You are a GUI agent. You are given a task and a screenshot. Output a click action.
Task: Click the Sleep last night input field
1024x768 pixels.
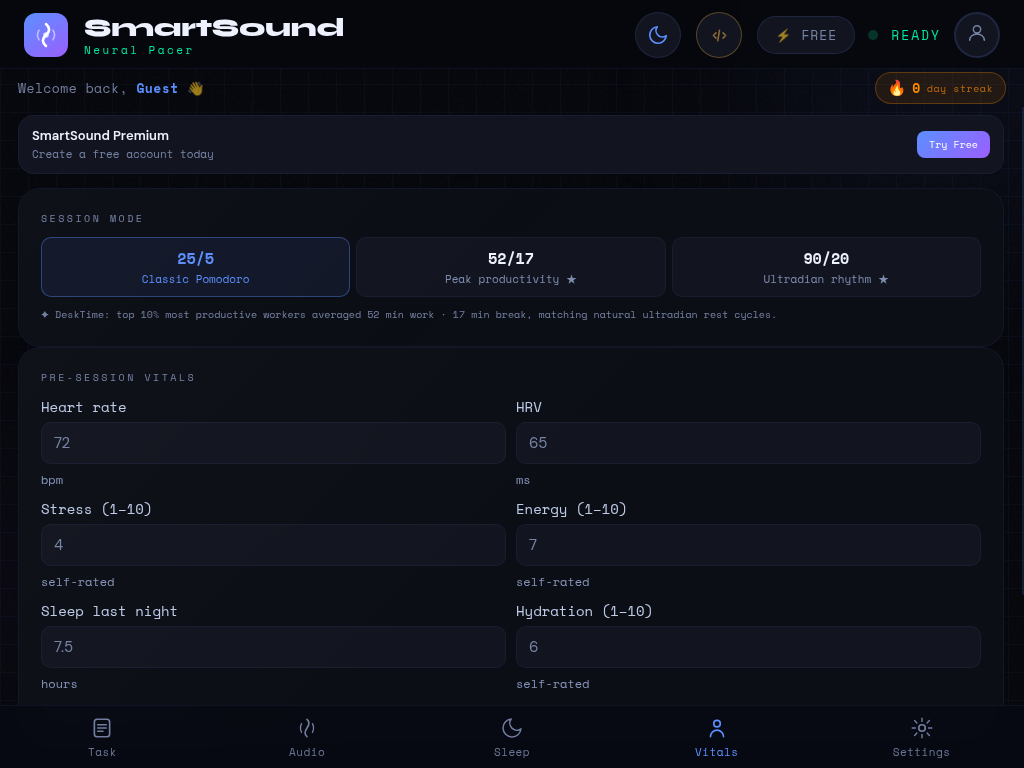tap(273, 647)
